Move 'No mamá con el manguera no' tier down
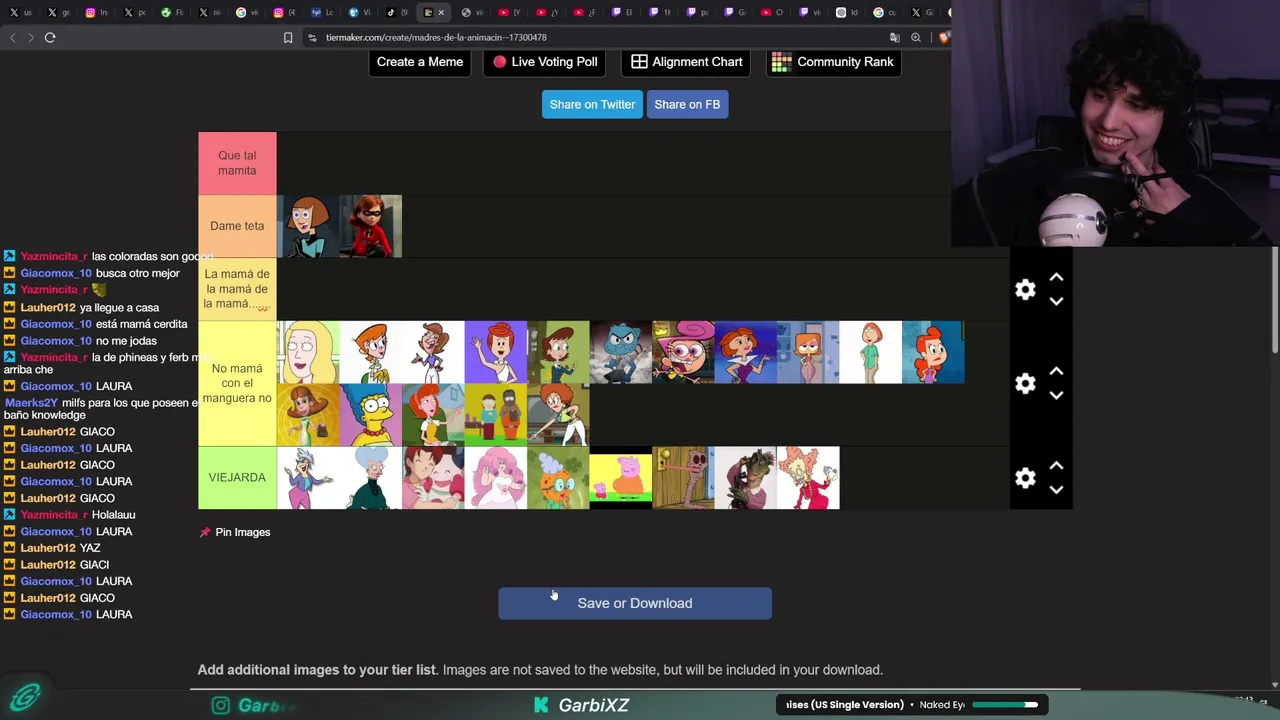Image resolution: width=1280 pixels, height=720 pixels. pyautogui.click(x=1056, y=395)
